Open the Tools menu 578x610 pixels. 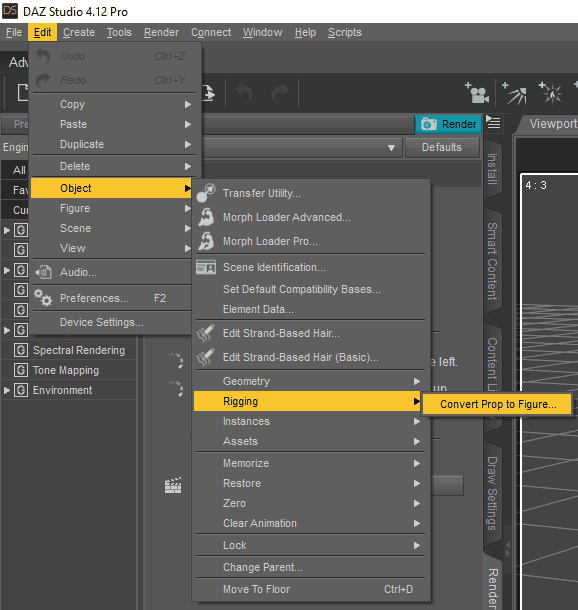(119, 32)
